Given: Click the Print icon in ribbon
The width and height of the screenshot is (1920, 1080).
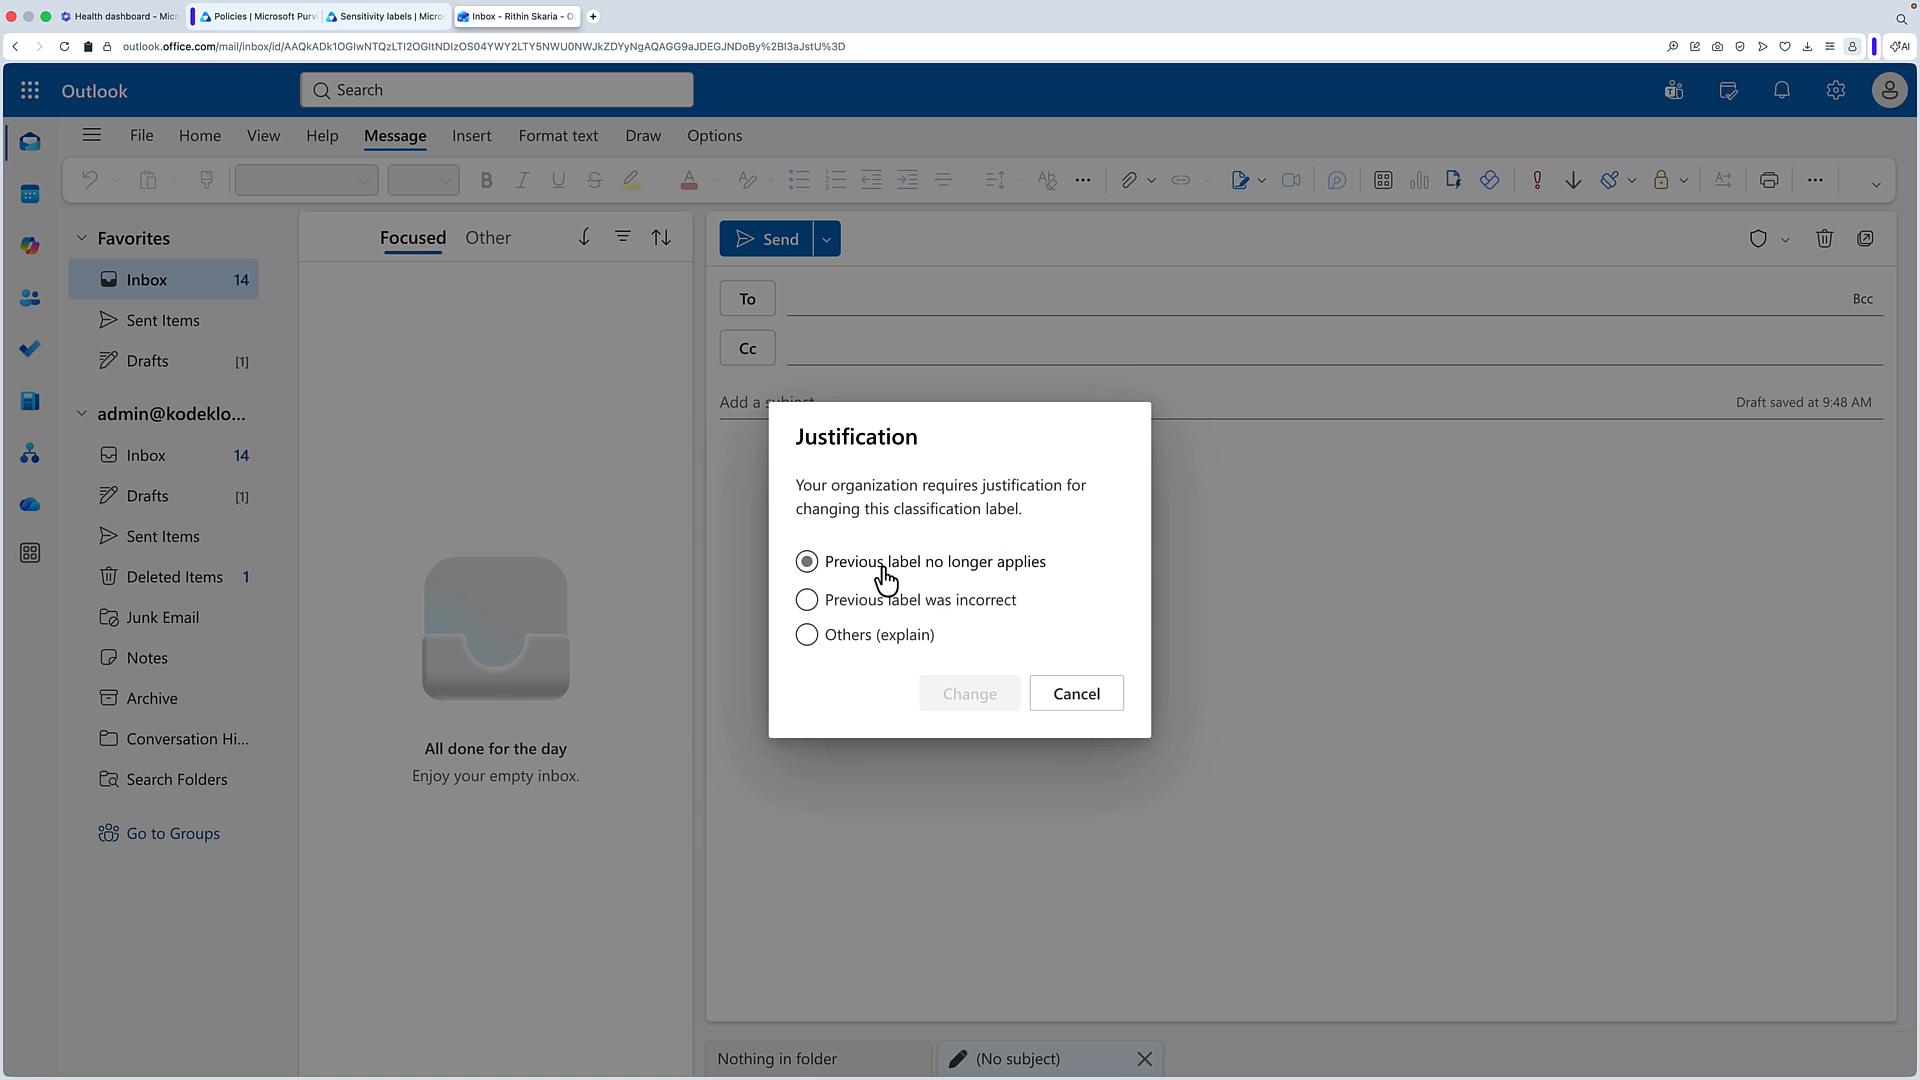Looking at the screenshot, I should 1769,180.
